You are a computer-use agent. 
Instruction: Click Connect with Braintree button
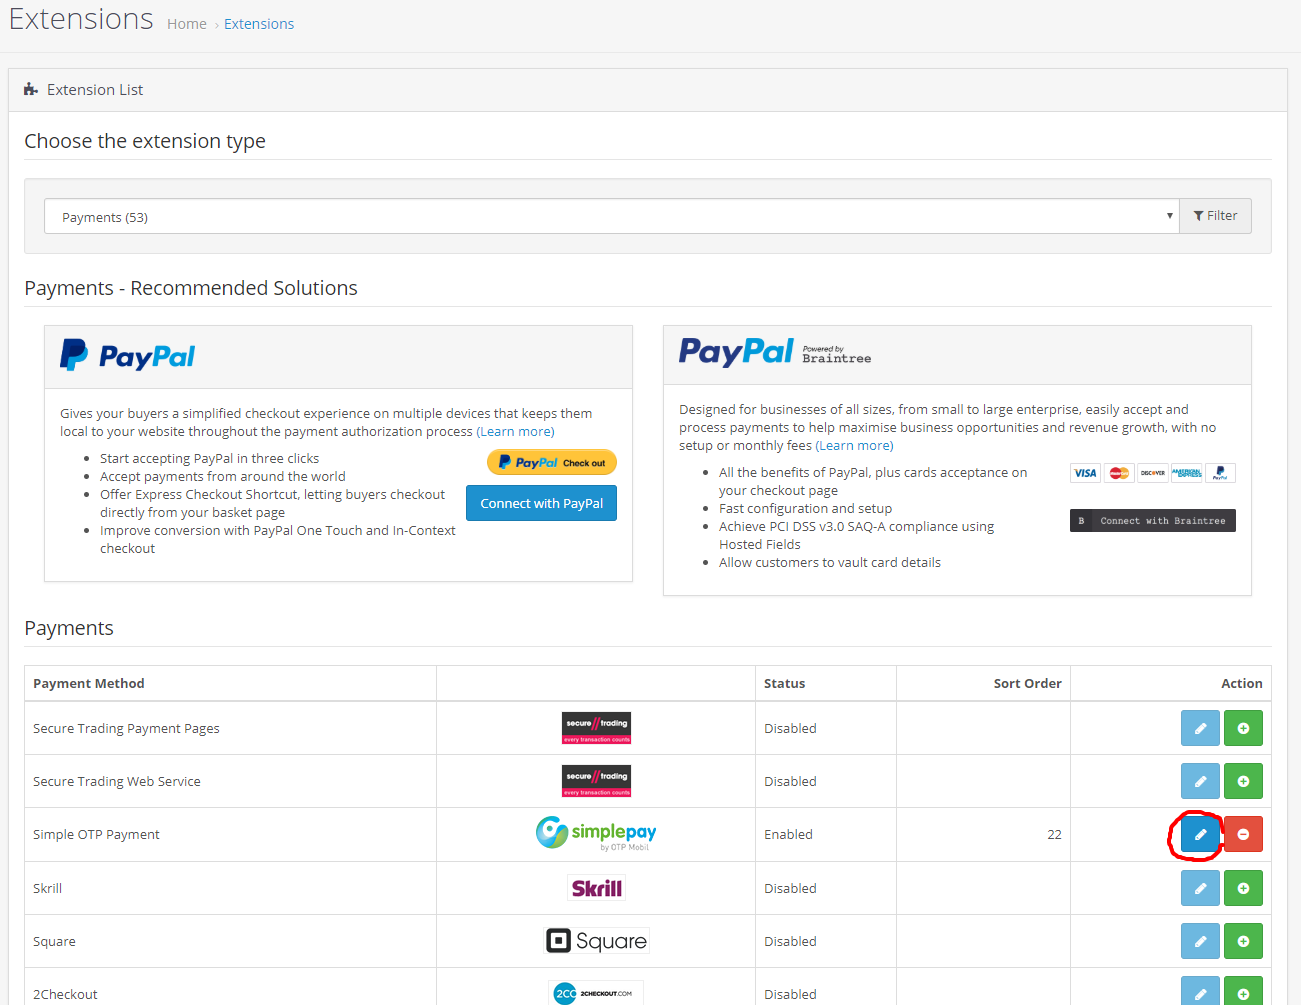click(x=1153, y=520)
